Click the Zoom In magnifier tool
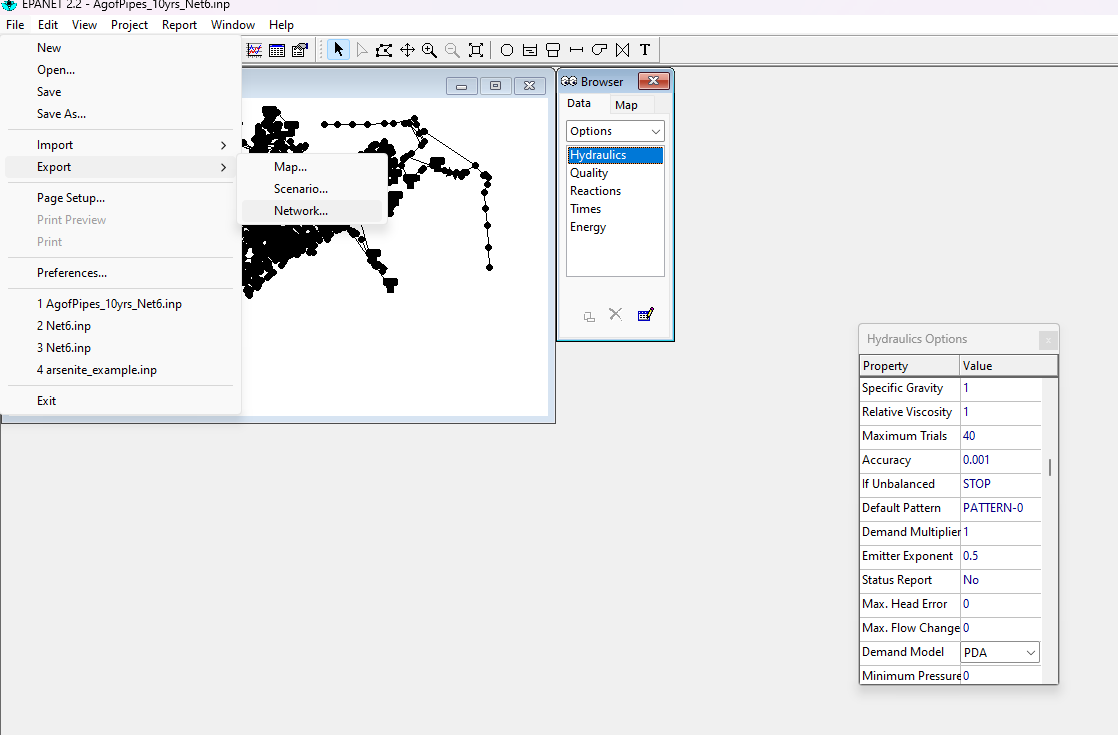The width and height of the screenshot is (1118, 735). 429,50
